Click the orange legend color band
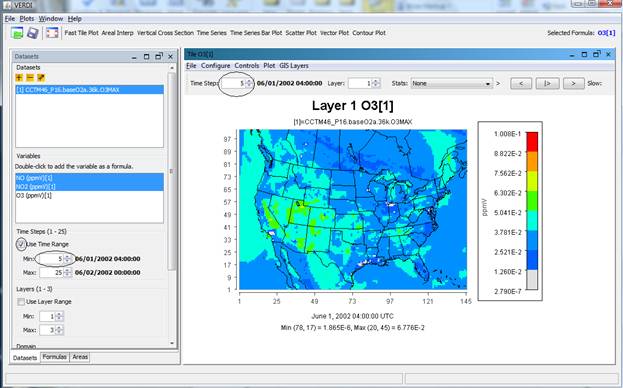The image size is (623, 388). click(532, 161)
